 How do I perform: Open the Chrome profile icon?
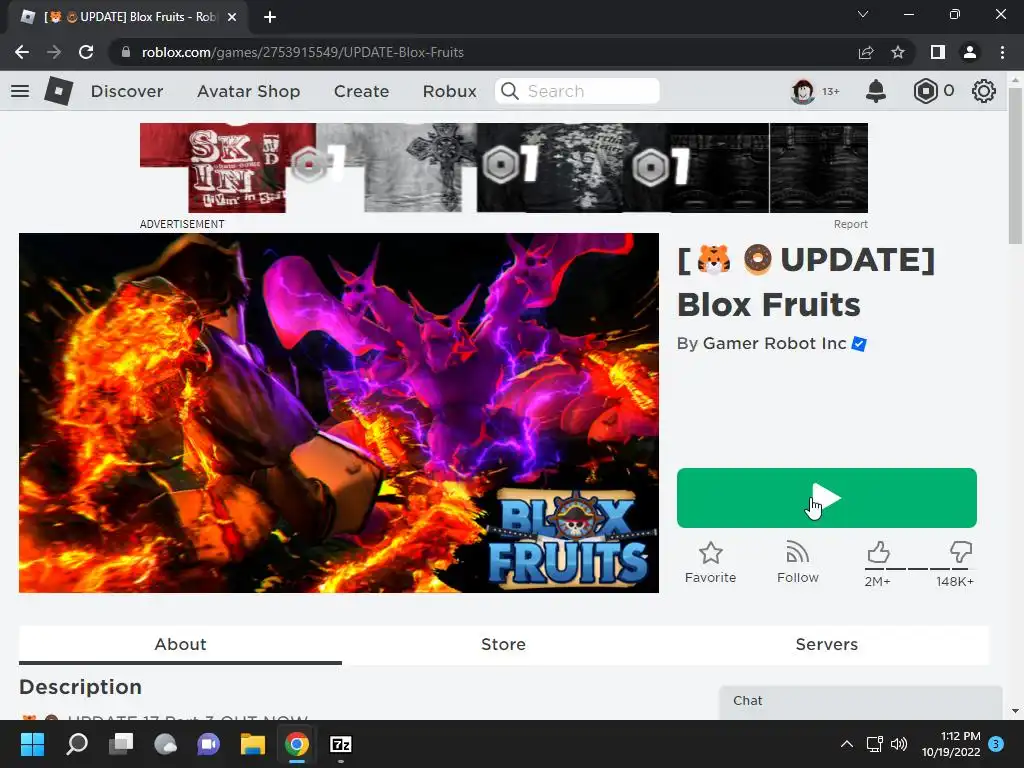pyautogui.click(x=970, y=52)
